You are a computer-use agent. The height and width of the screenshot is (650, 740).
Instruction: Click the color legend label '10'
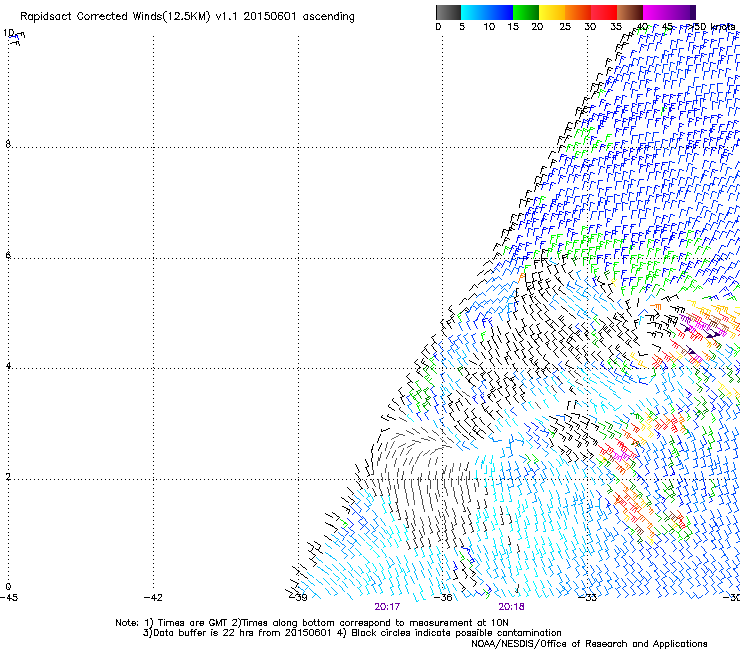tap(489, 27)
